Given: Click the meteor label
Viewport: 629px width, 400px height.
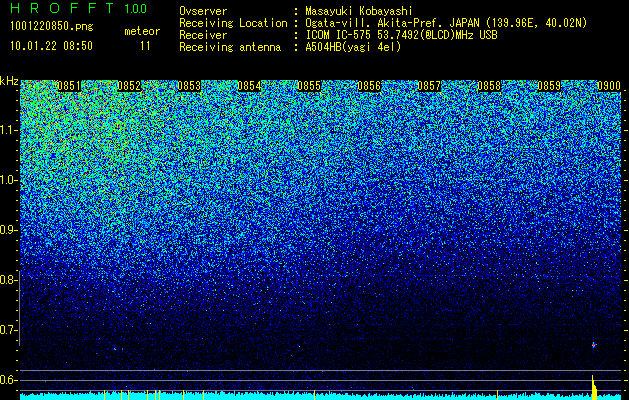Looking at the screenshot, I should (142, 31).
